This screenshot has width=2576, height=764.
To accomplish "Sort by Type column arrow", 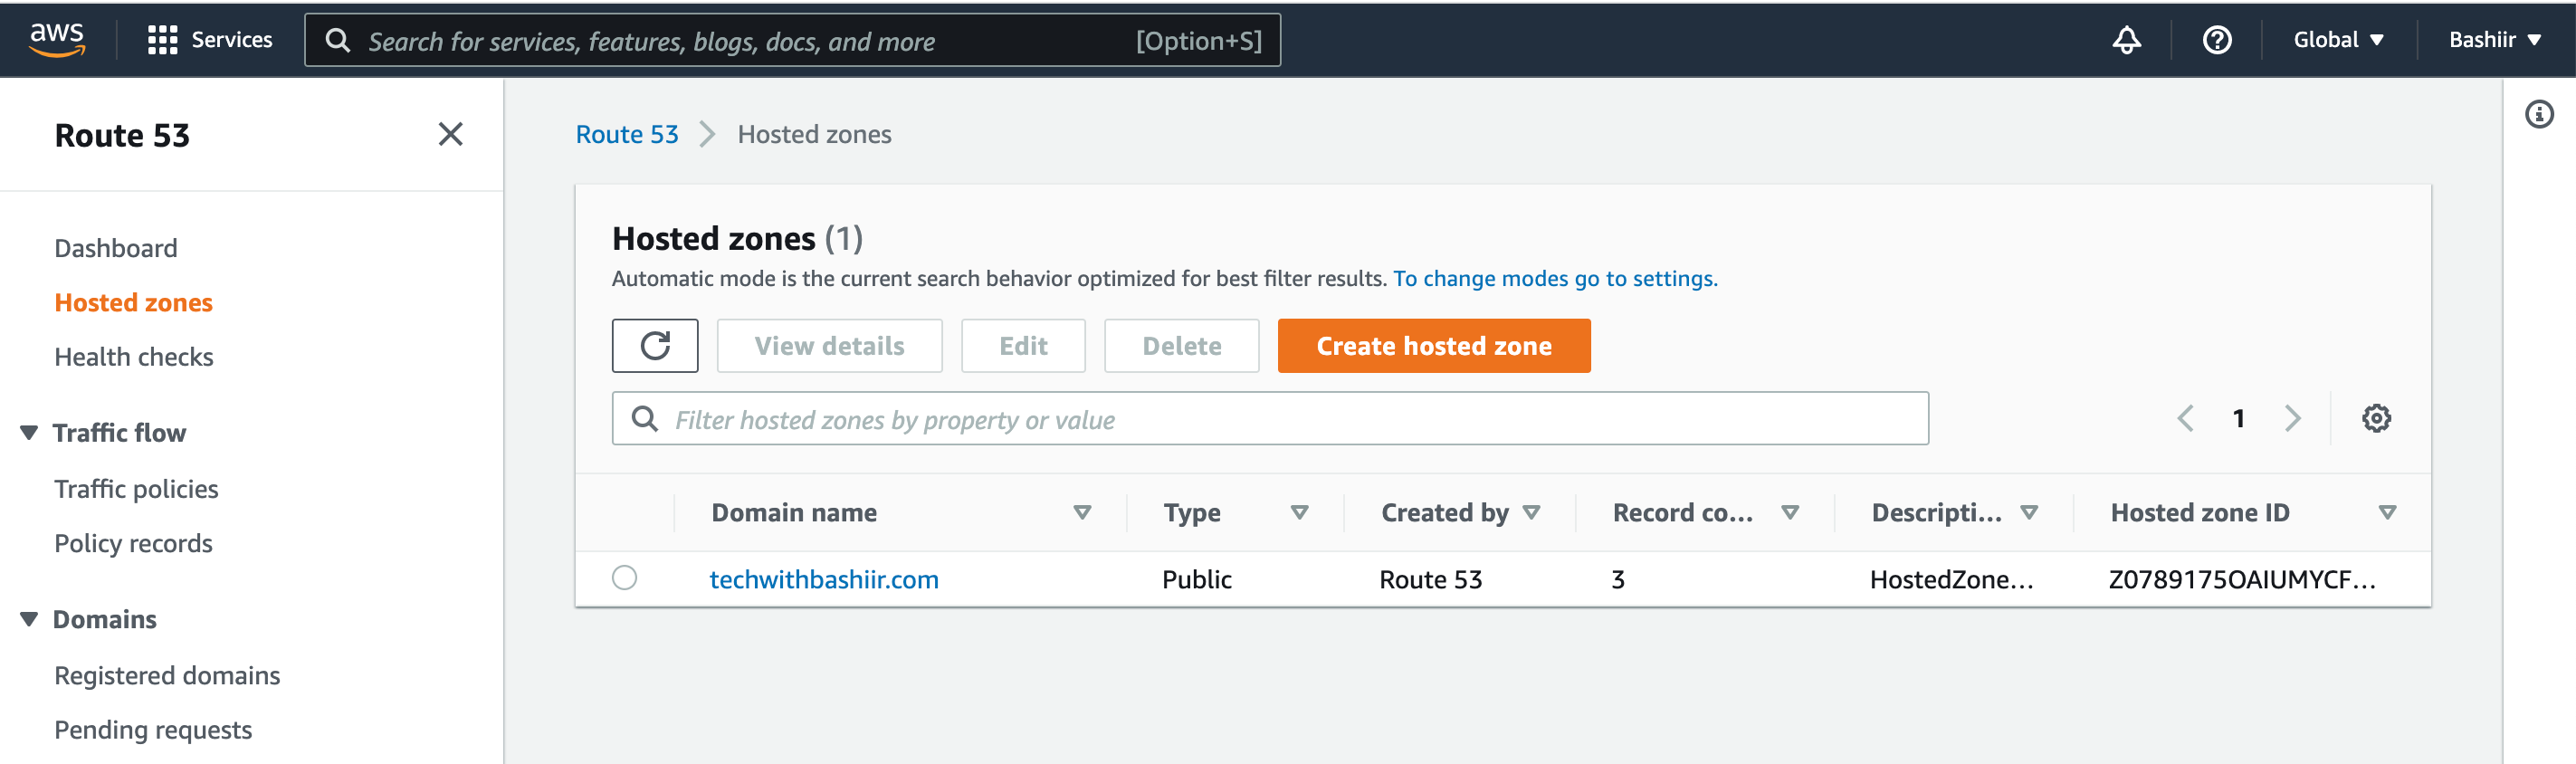I will [x=1299, y=512].
